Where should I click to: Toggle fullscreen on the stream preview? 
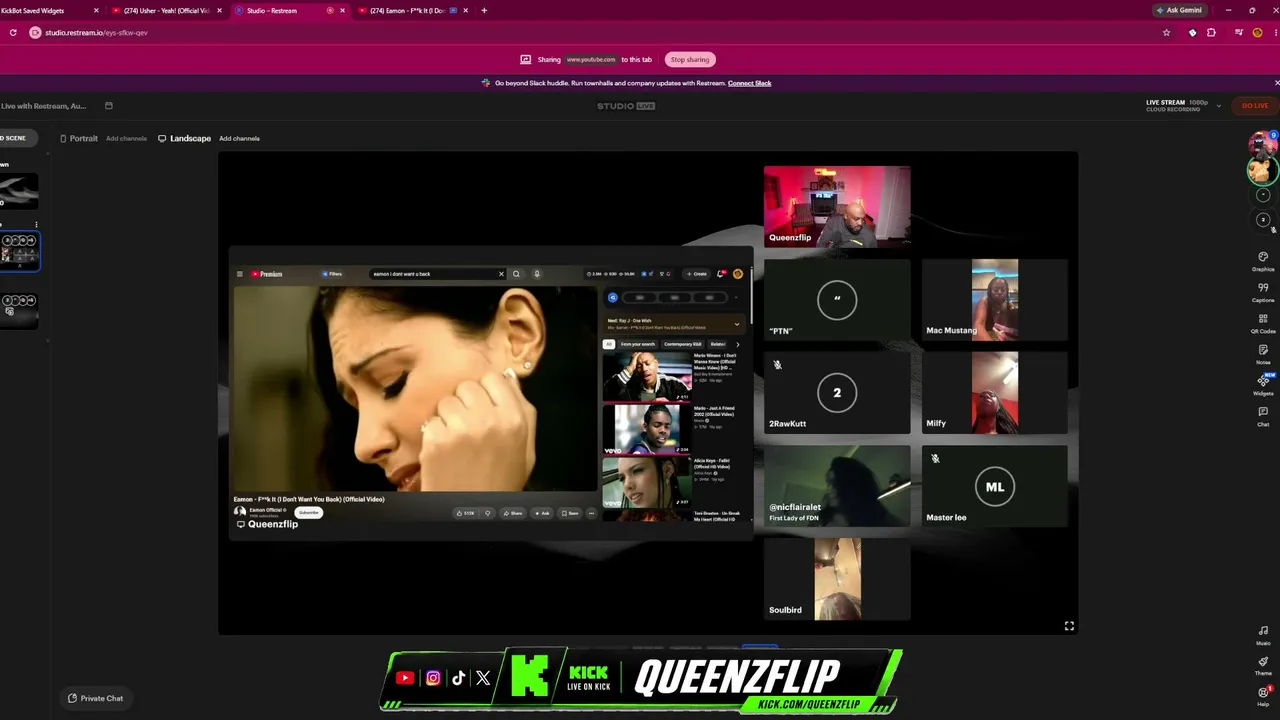(x=1069, y=626)
